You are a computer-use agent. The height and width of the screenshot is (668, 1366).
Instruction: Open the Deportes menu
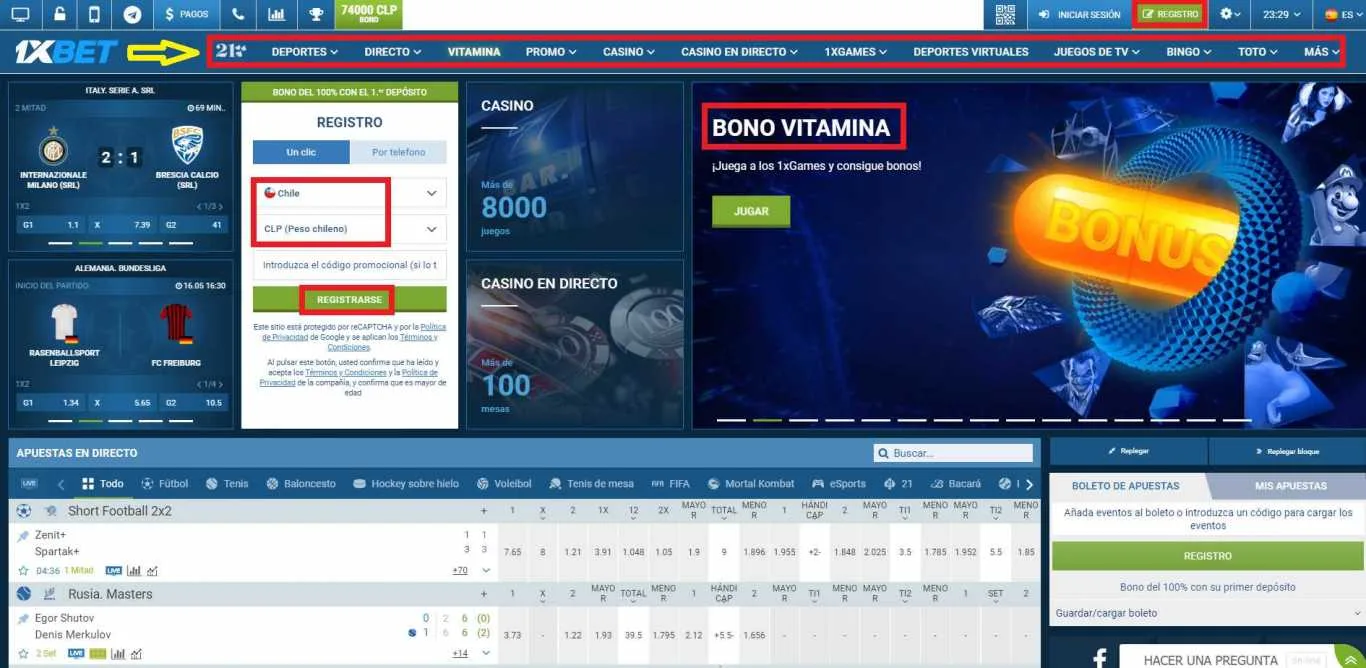pyautogui.click(x=305, y=52)
